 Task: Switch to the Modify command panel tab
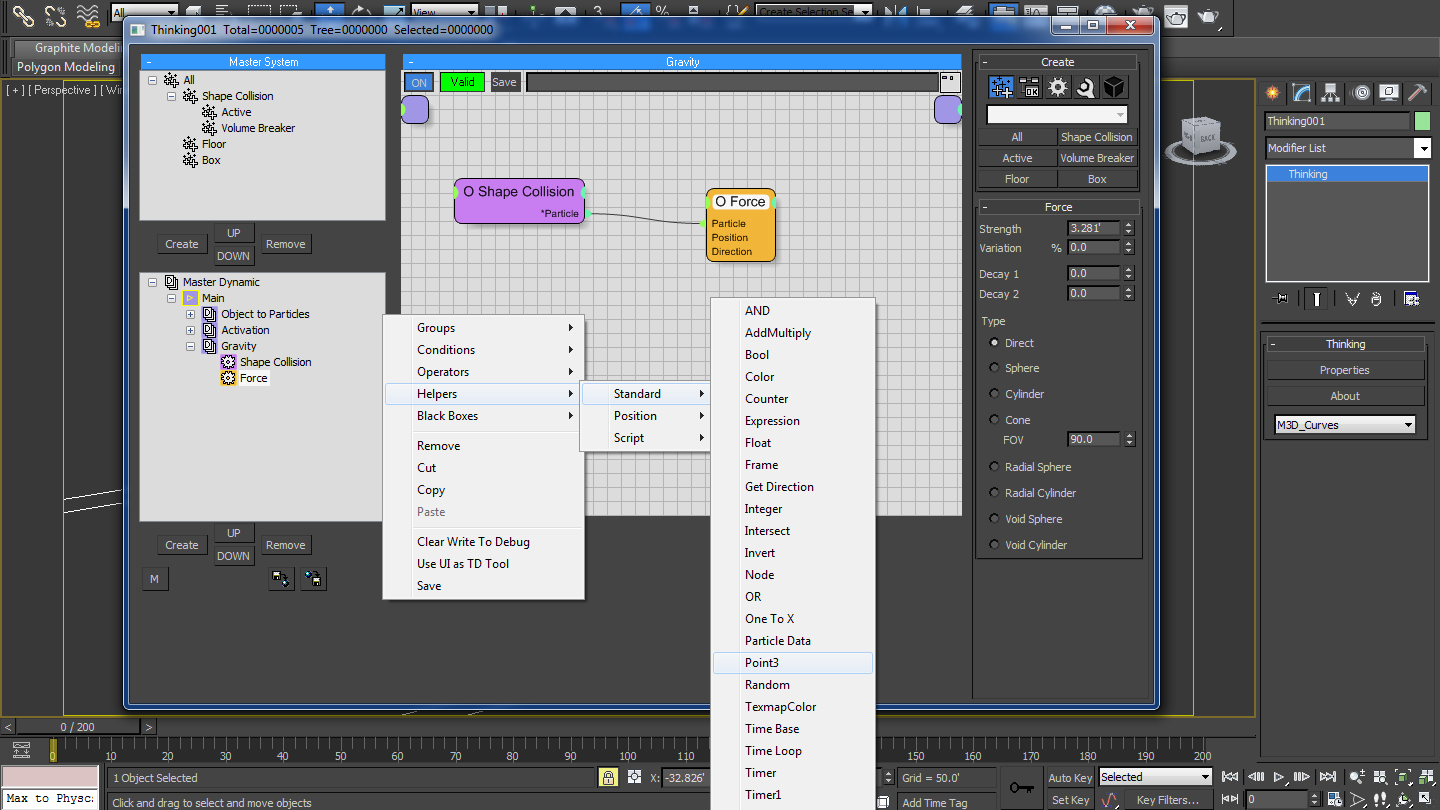click(x=1302, y=93)
